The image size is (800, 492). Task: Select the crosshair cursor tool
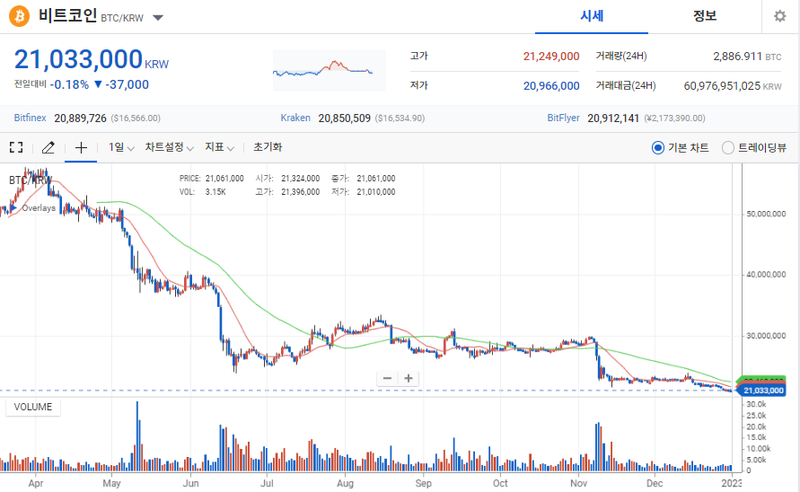pyautogui.click(x=81, y=147)
